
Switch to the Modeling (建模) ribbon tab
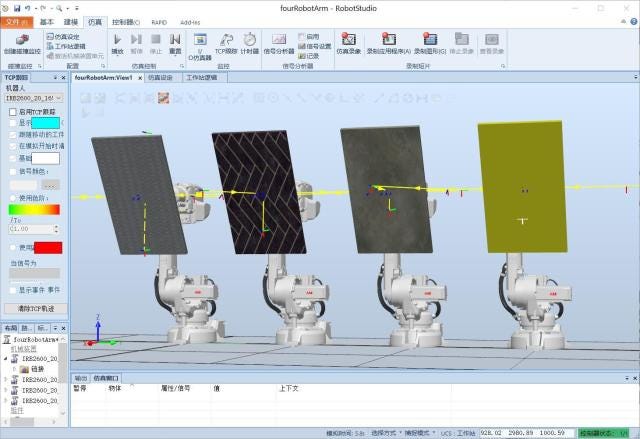click(x=71, y=22)
